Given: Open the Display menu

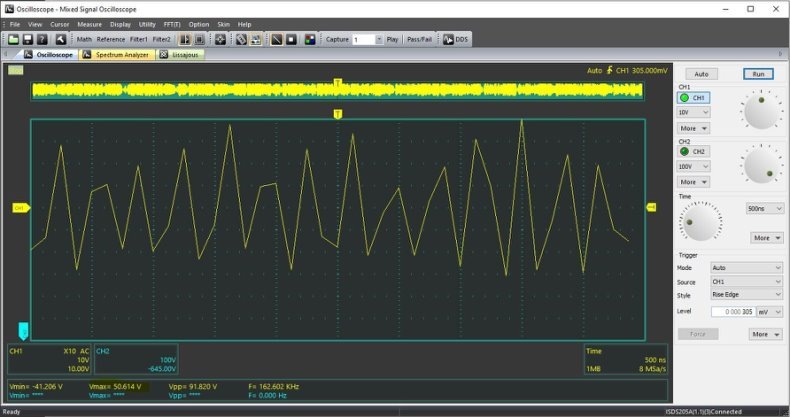Looking at the screenshot, I should coord(120,24).
